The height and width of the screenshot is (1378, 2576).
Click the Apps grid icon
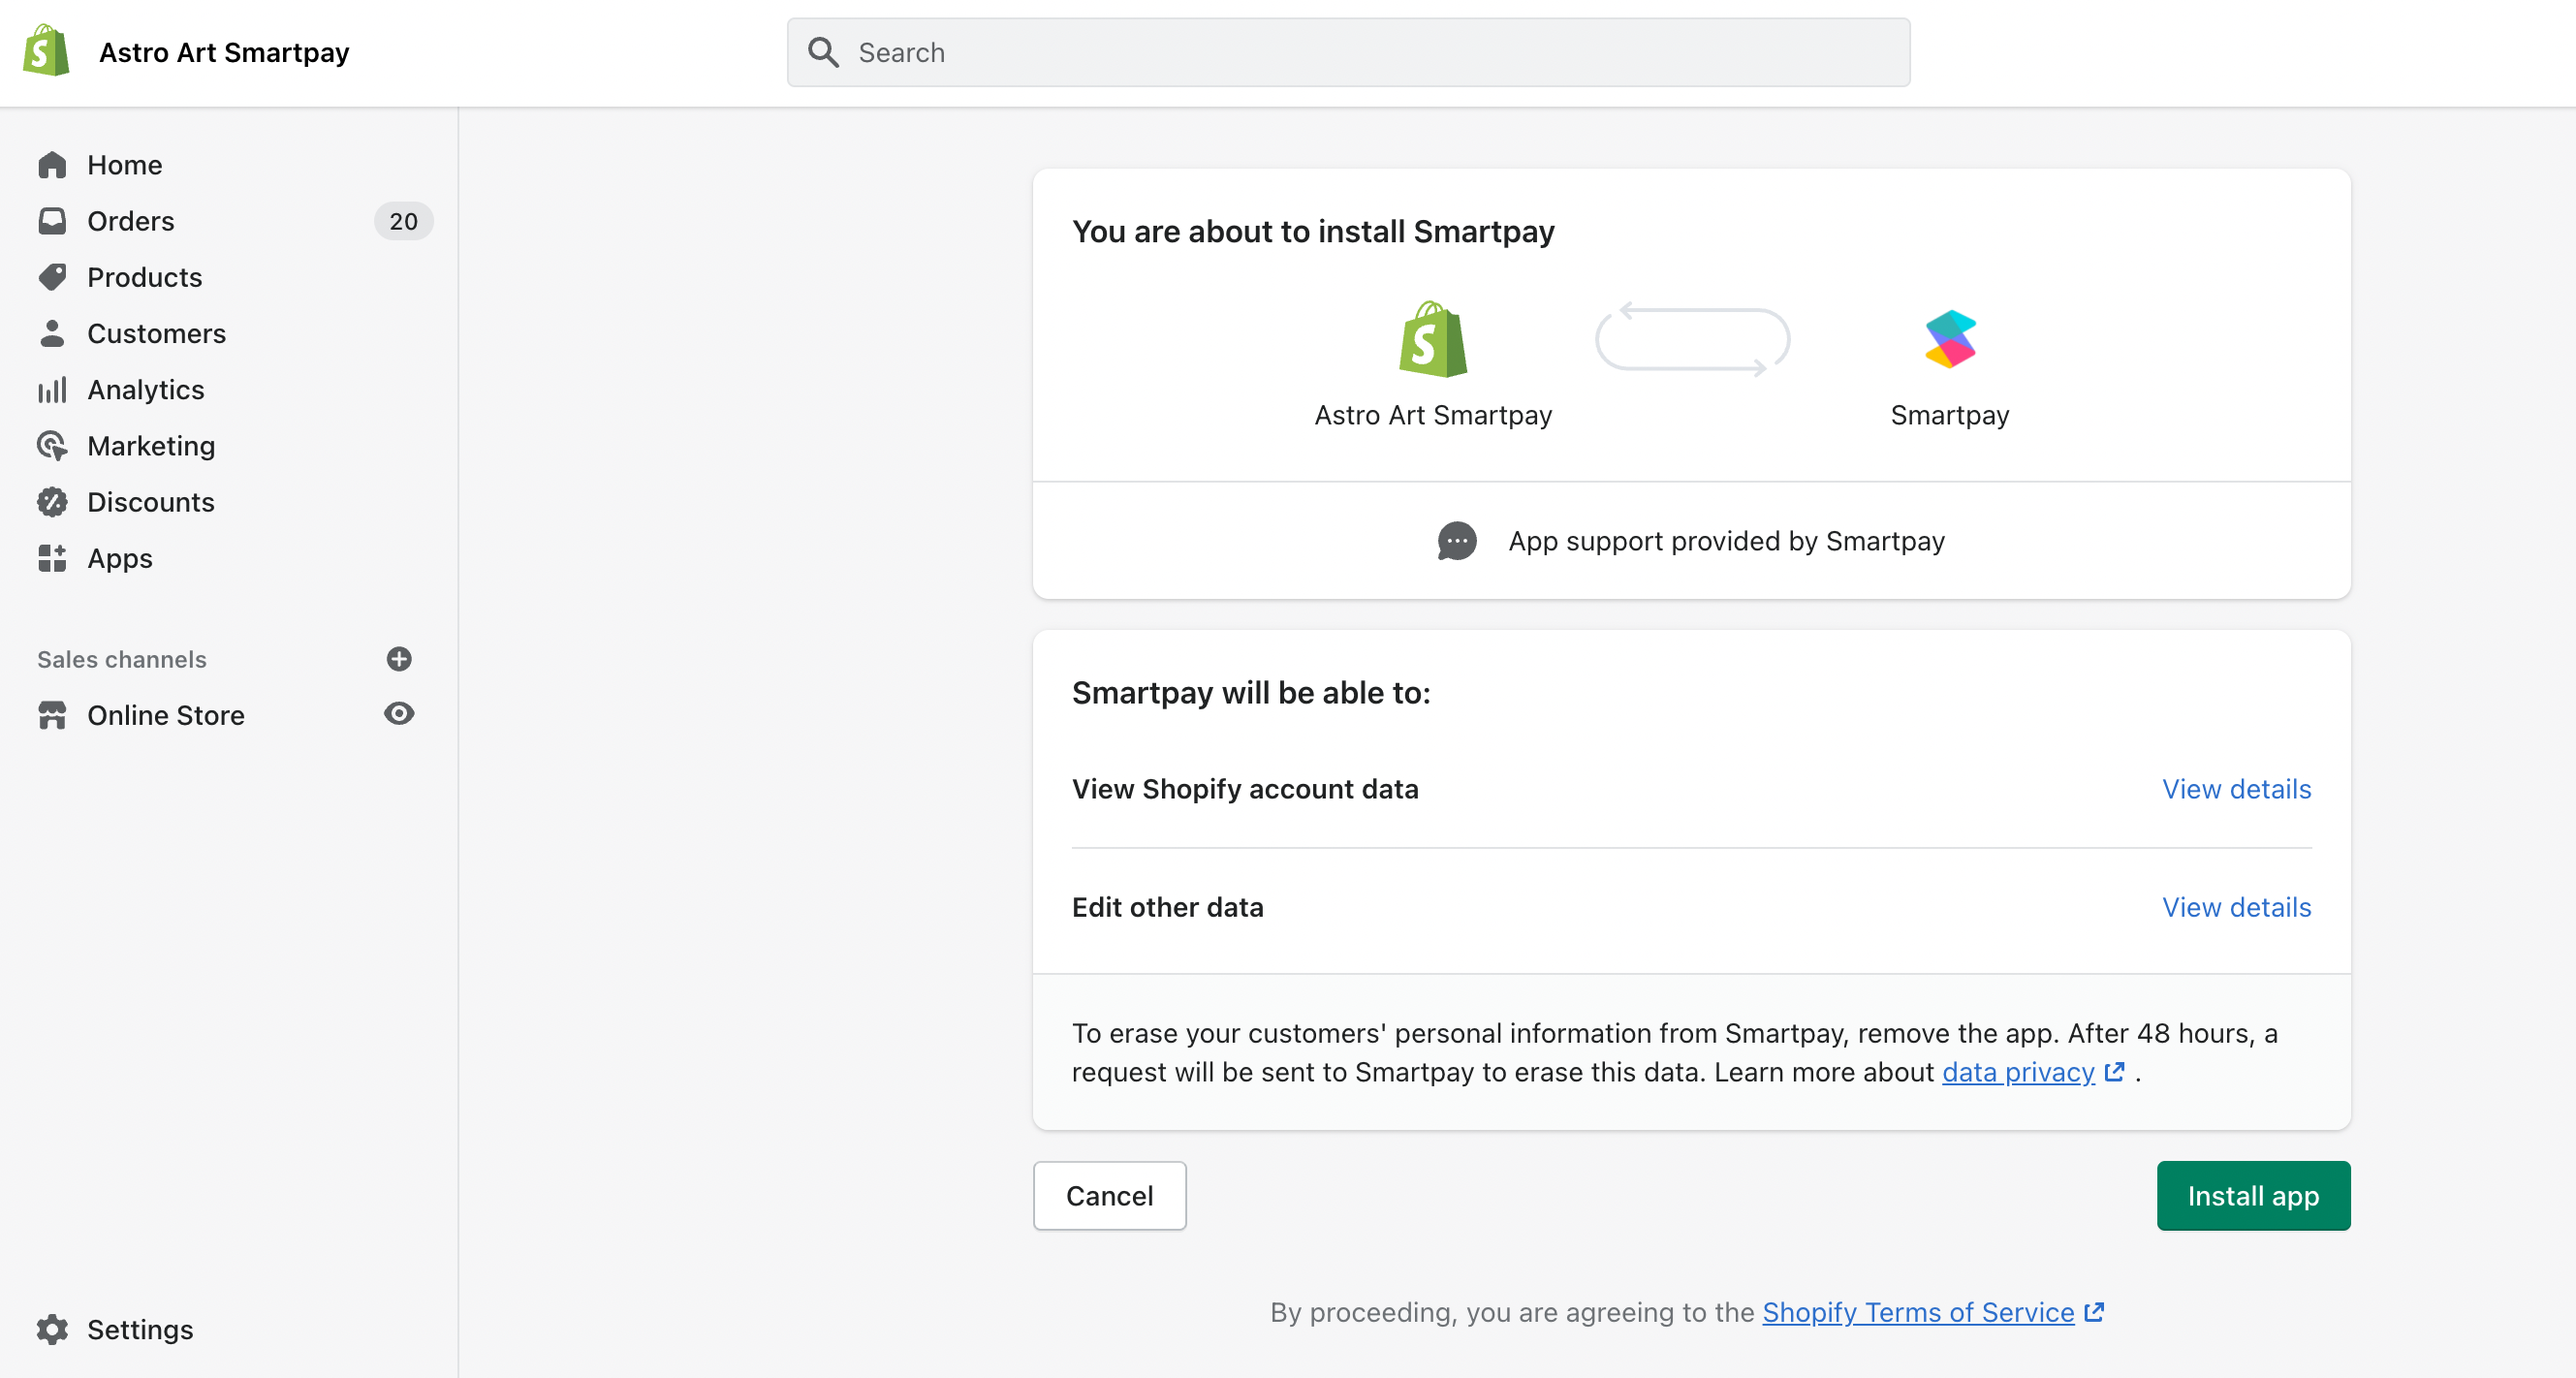(52, 558)
